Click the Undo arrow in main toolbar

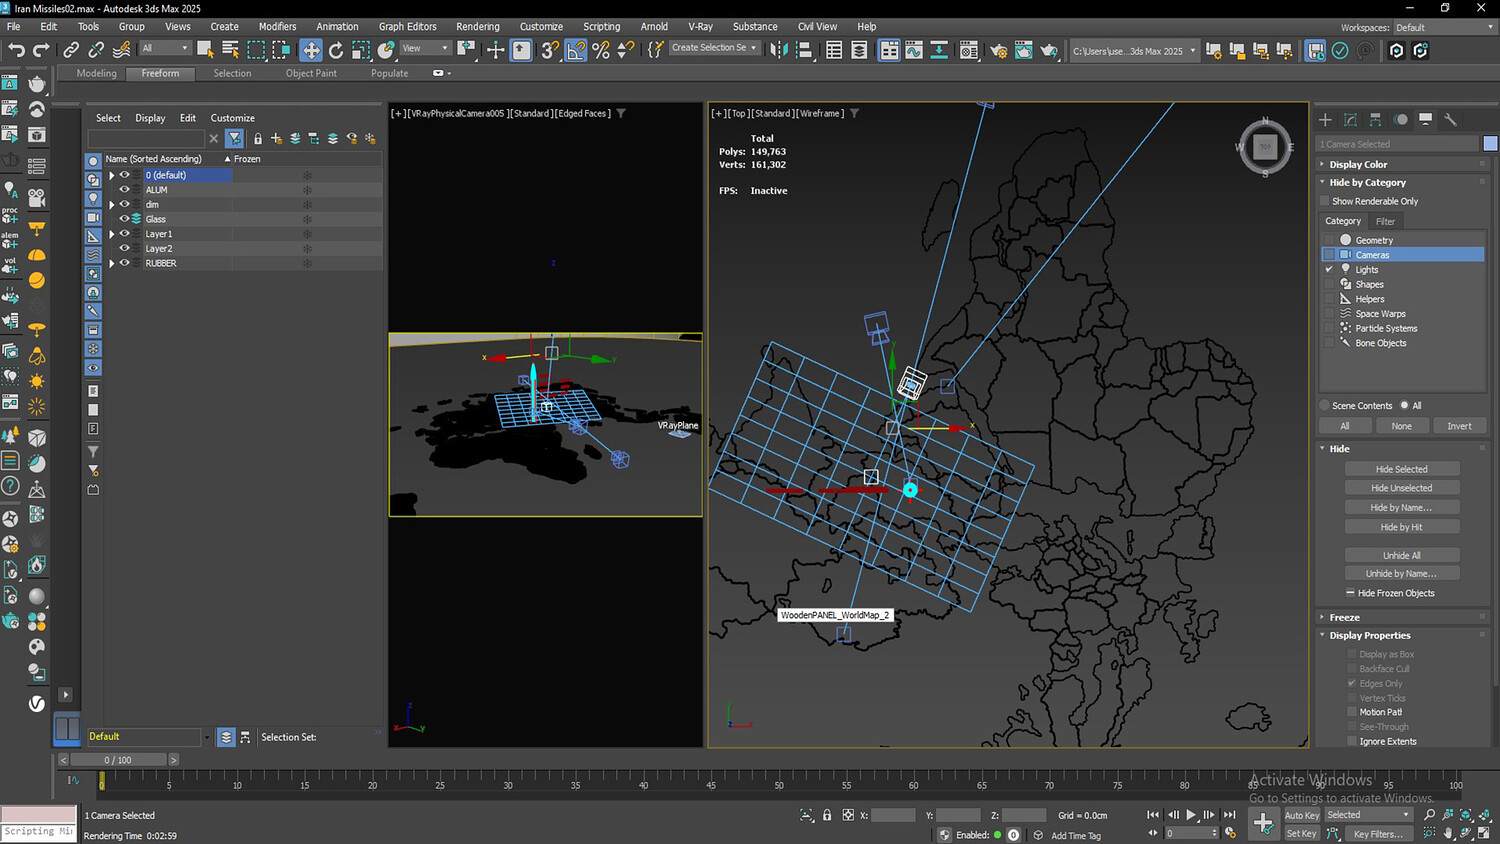16,50
